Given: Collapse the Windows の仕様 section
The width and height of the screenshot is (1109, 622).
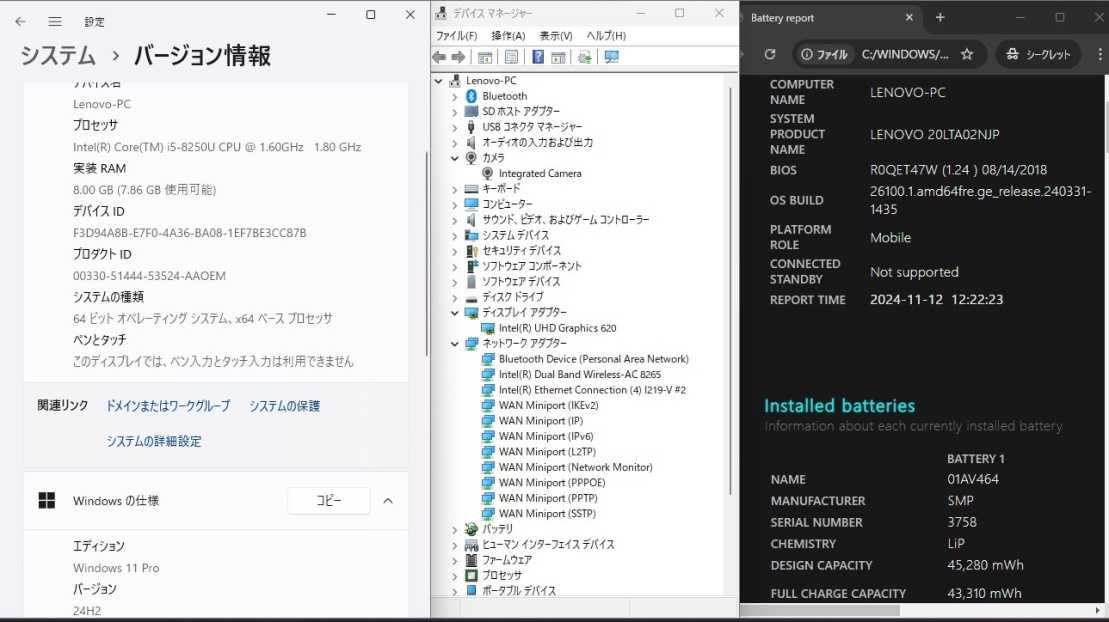Looking at the screenshot, I should (x=388, y=500).
